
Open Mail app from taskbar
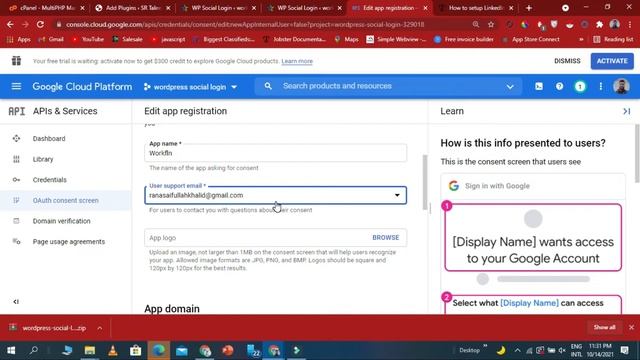click(x=182, y=350)
